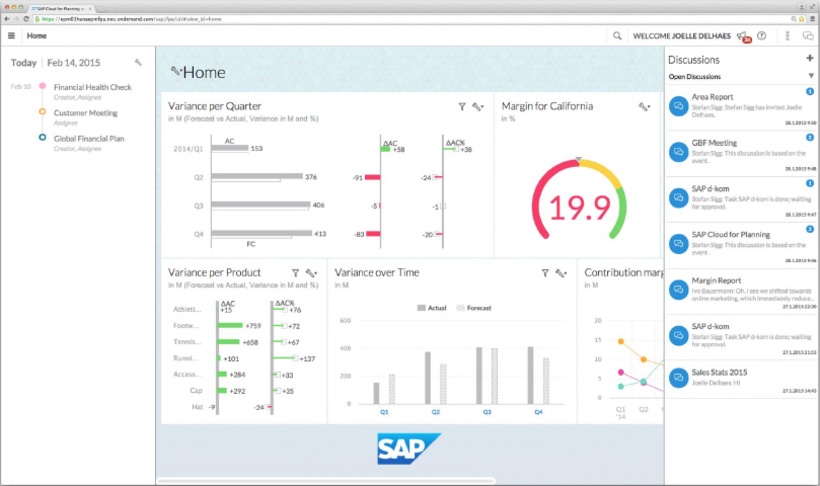
Task: Toggle the Actual legend entry
Action: click(x=432, y=308)
